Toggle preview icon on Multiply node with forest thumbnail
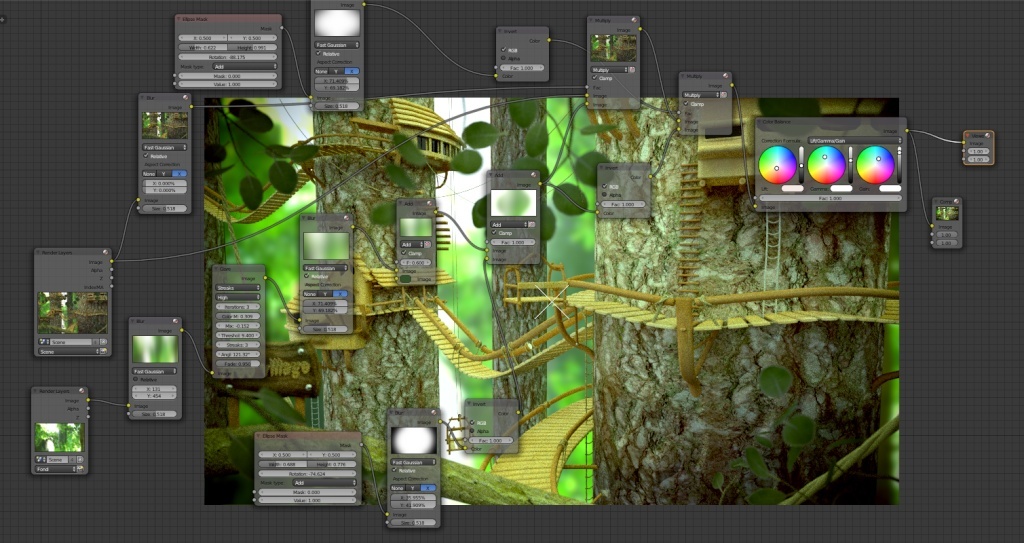 pos(633,20)
